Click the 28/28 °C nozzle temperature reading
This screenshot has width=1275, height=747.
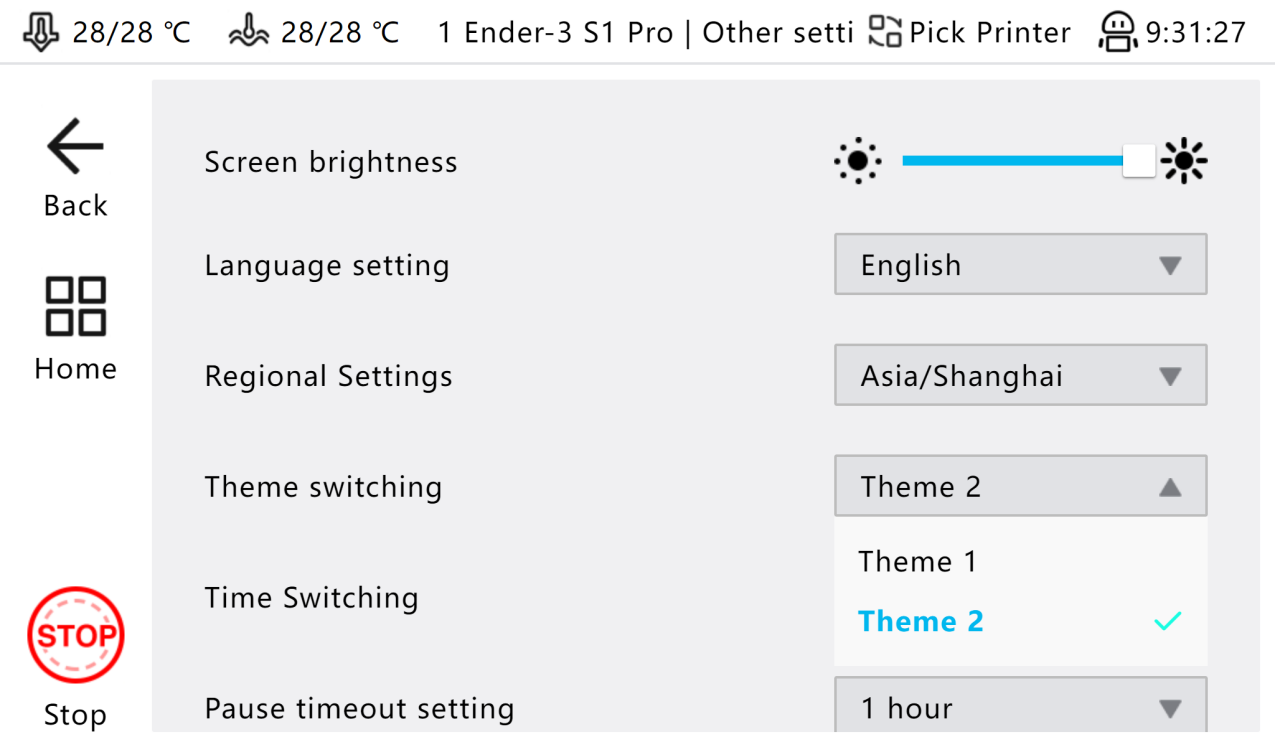point(131,32)
